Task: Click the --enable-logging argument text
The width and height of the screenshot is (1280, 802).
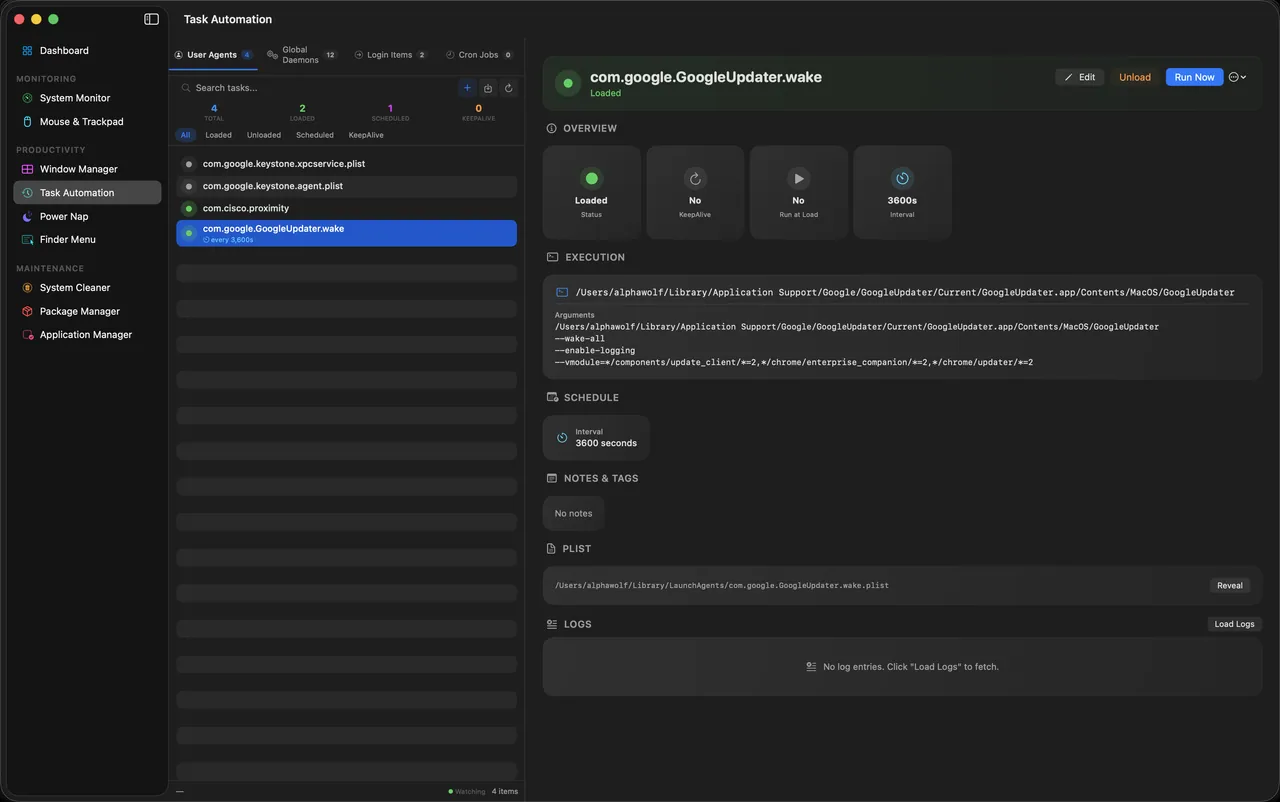Action: [x=595, y=350]
